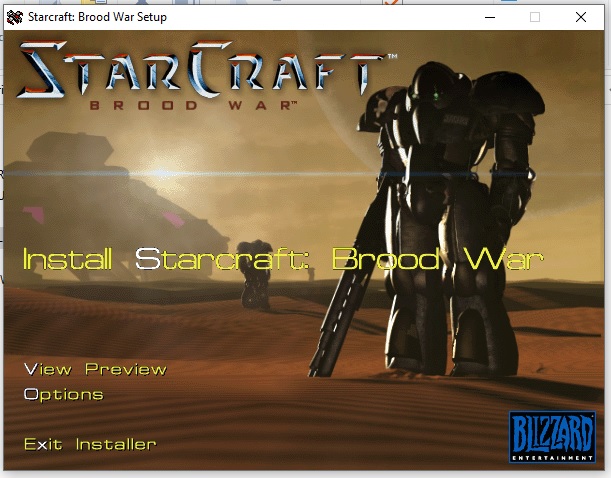Image resolution: width=611 pixels, height=478 pixels.
Task: Choose Exit Installer
Action: [90, 444]
